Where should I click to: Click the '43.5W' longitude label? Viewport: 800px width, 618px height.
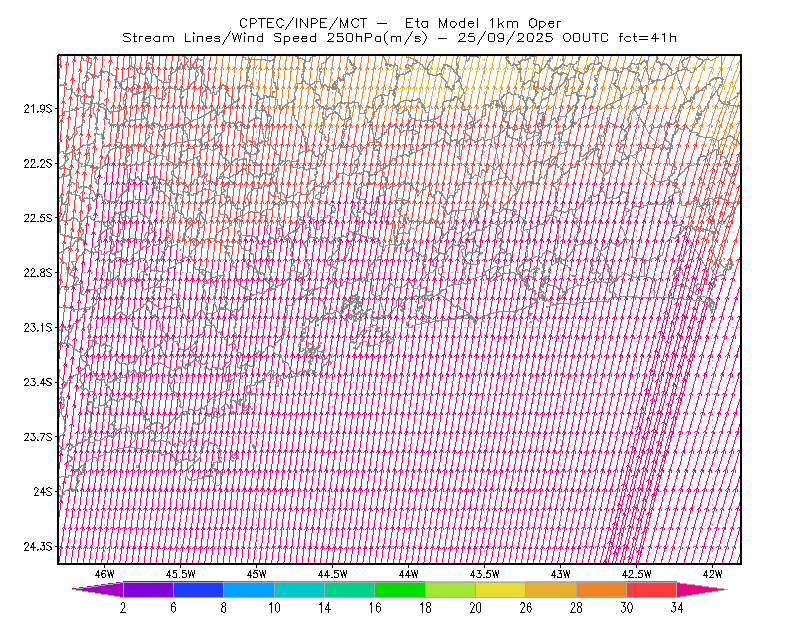point(485,574)
